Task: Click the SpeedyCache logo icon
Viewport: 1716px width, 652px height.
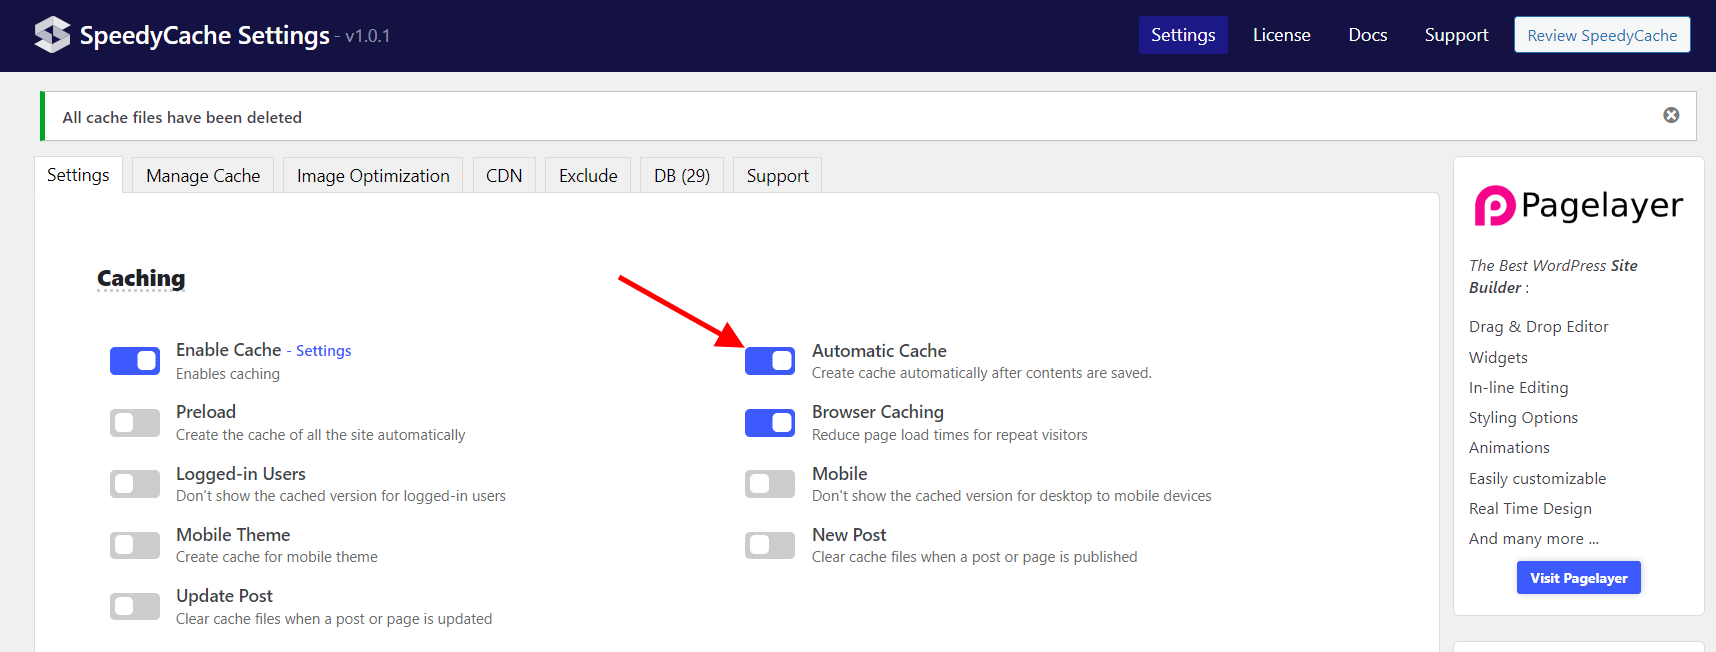Action: 52,35
